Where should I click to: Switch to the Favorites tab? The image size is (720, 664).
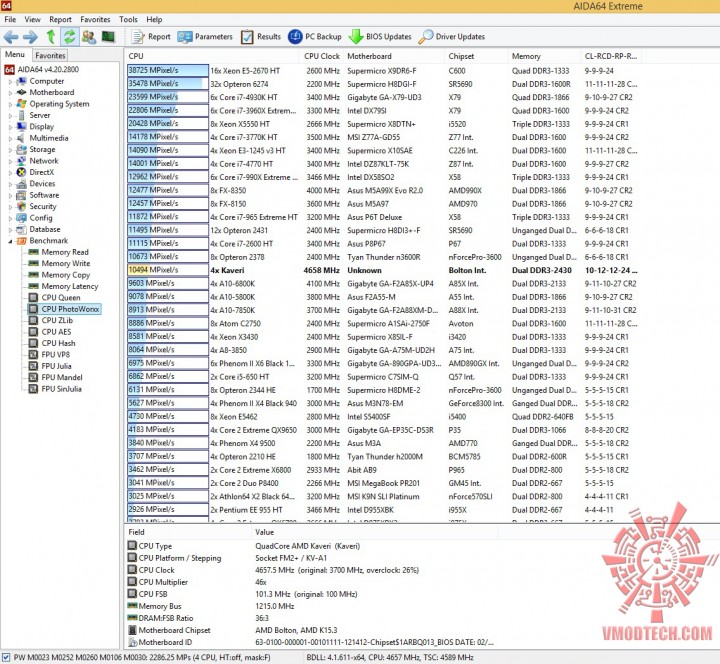point(51,55)
